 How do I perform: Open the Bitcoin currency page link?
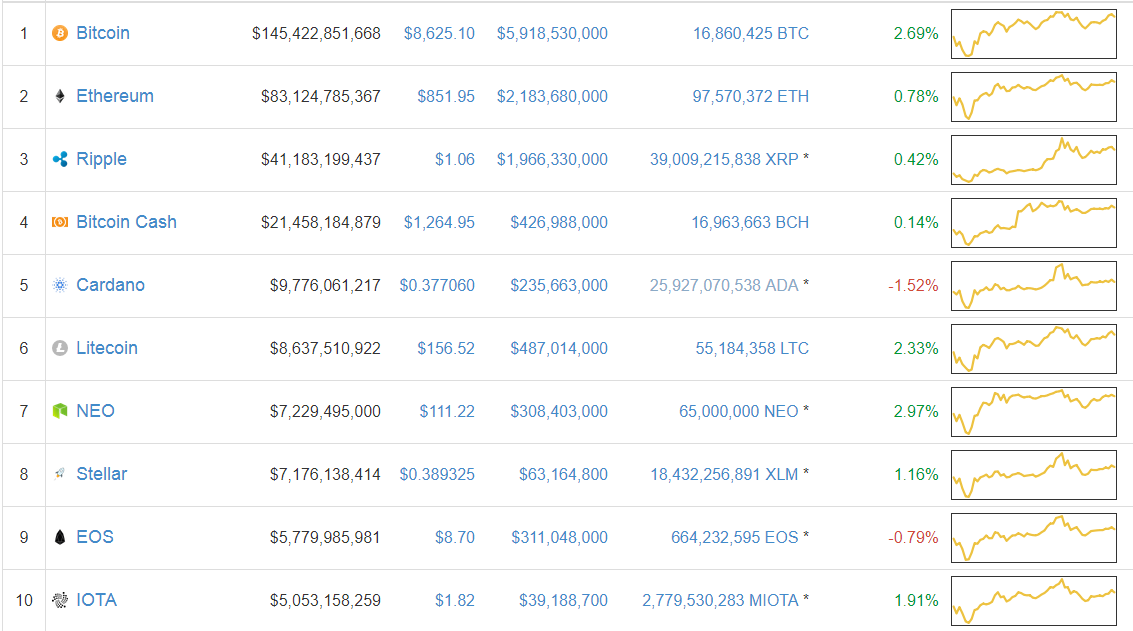[x=103, y=33]
